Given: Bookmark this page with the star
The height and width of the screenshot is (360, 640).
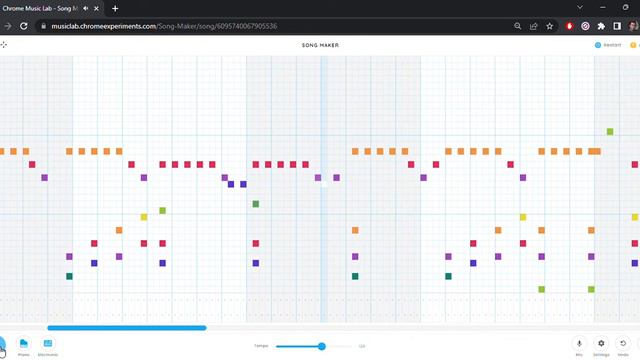Looking at the screenshot, I should (549, 26).
